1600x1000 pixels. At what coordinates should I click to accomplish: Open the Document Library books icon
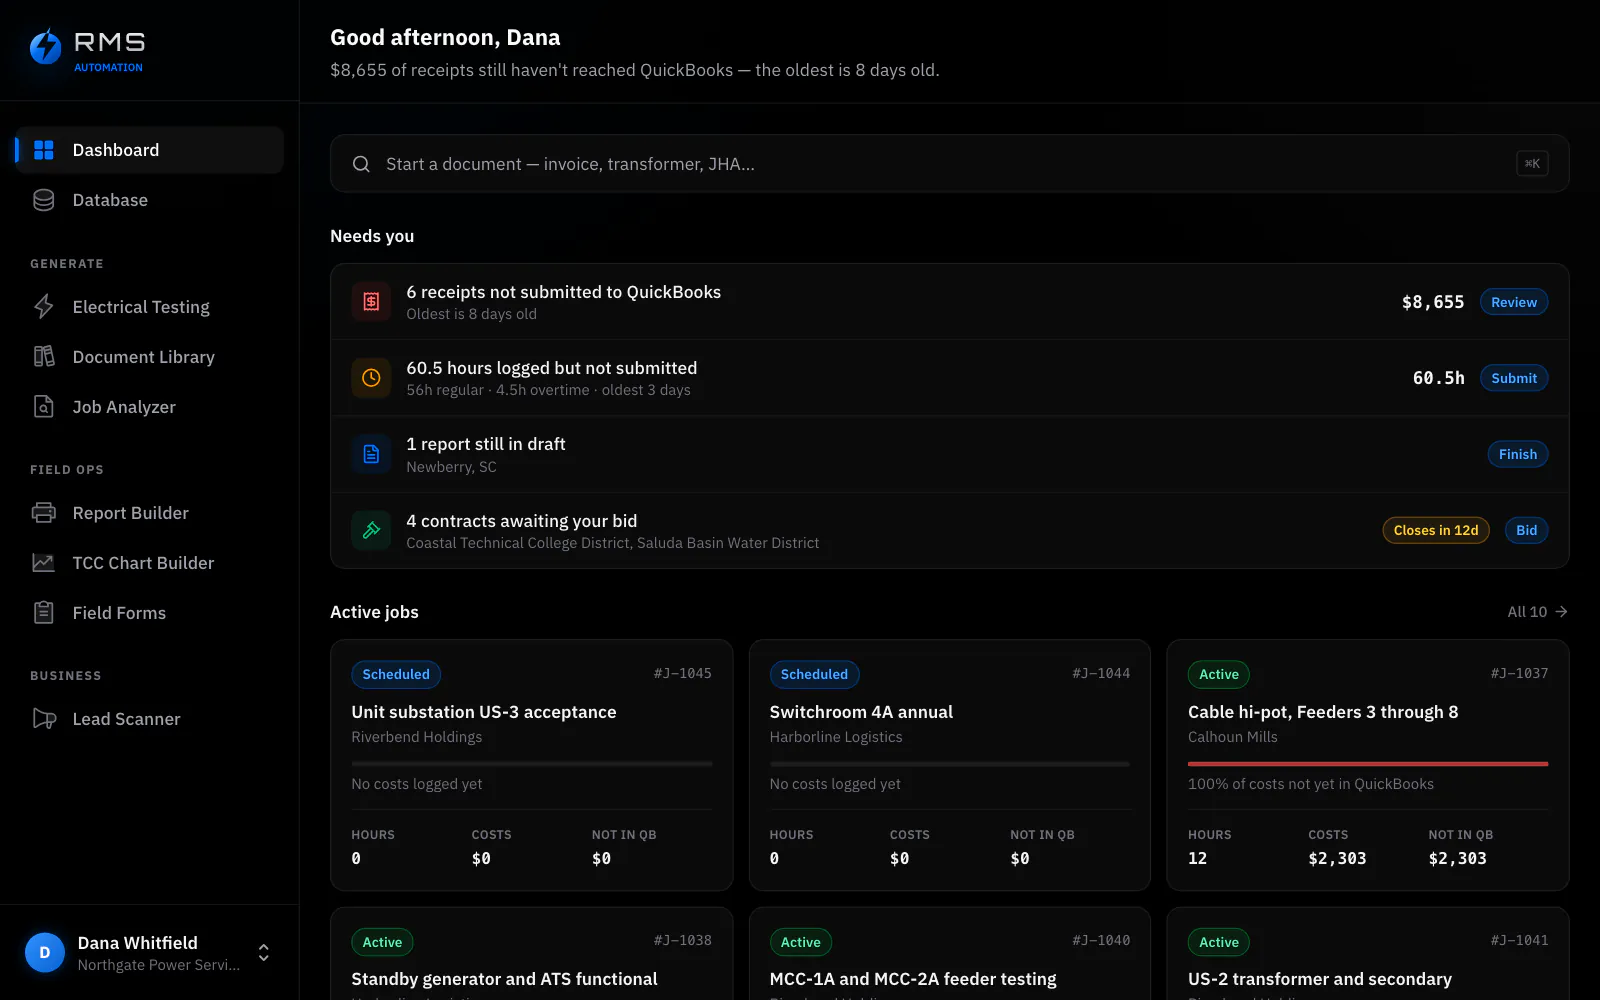pos(44,357)
